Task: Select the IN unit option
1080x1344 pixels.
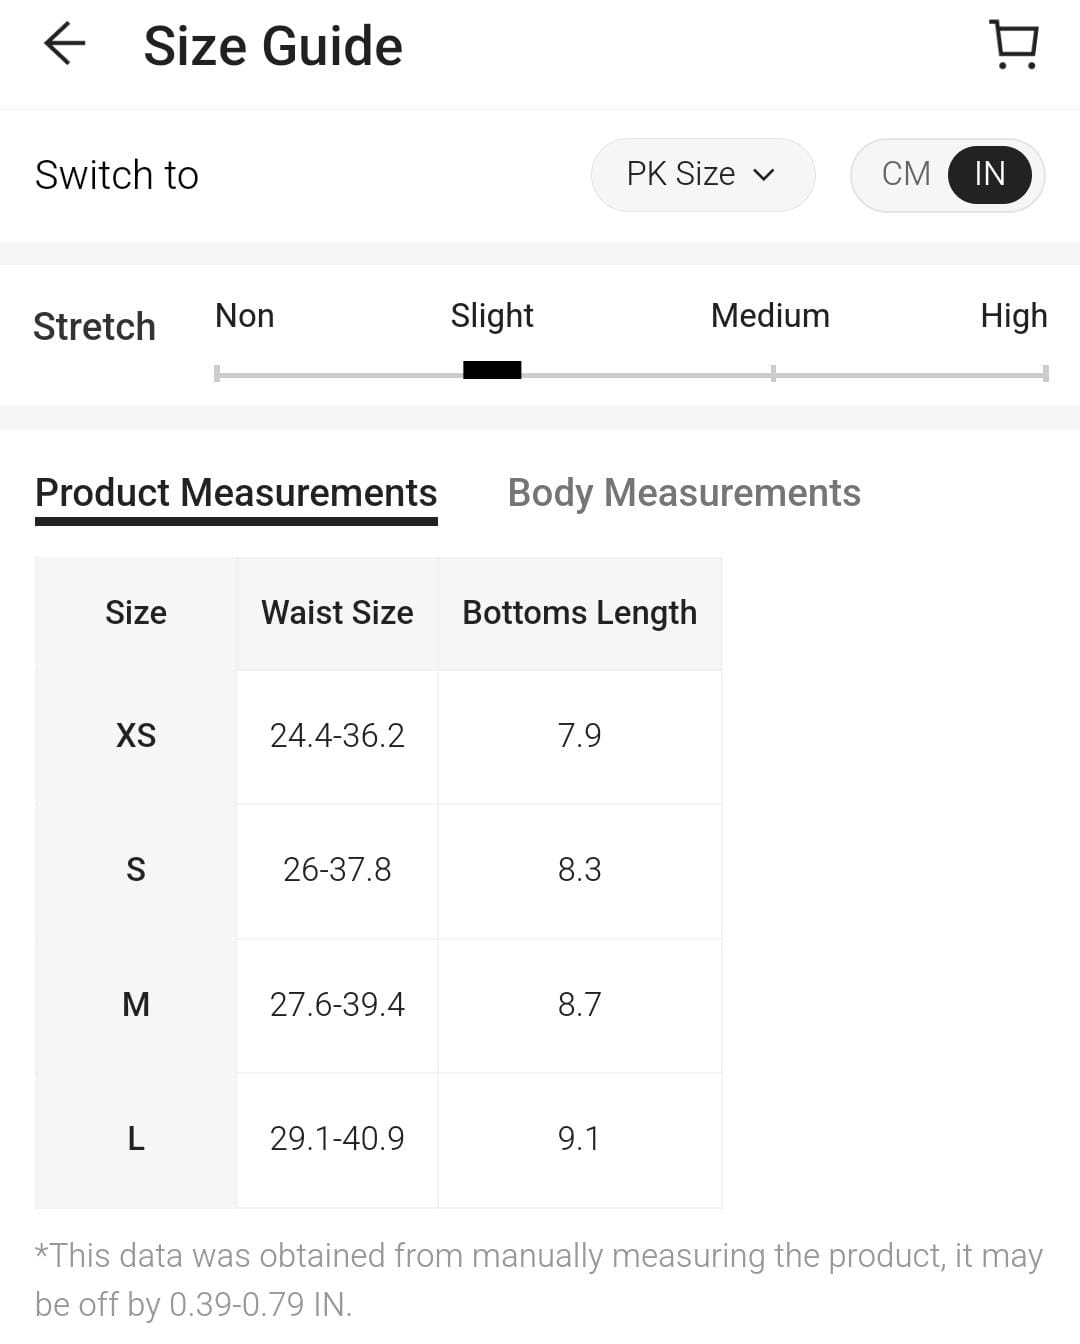Action: point(989,174)
